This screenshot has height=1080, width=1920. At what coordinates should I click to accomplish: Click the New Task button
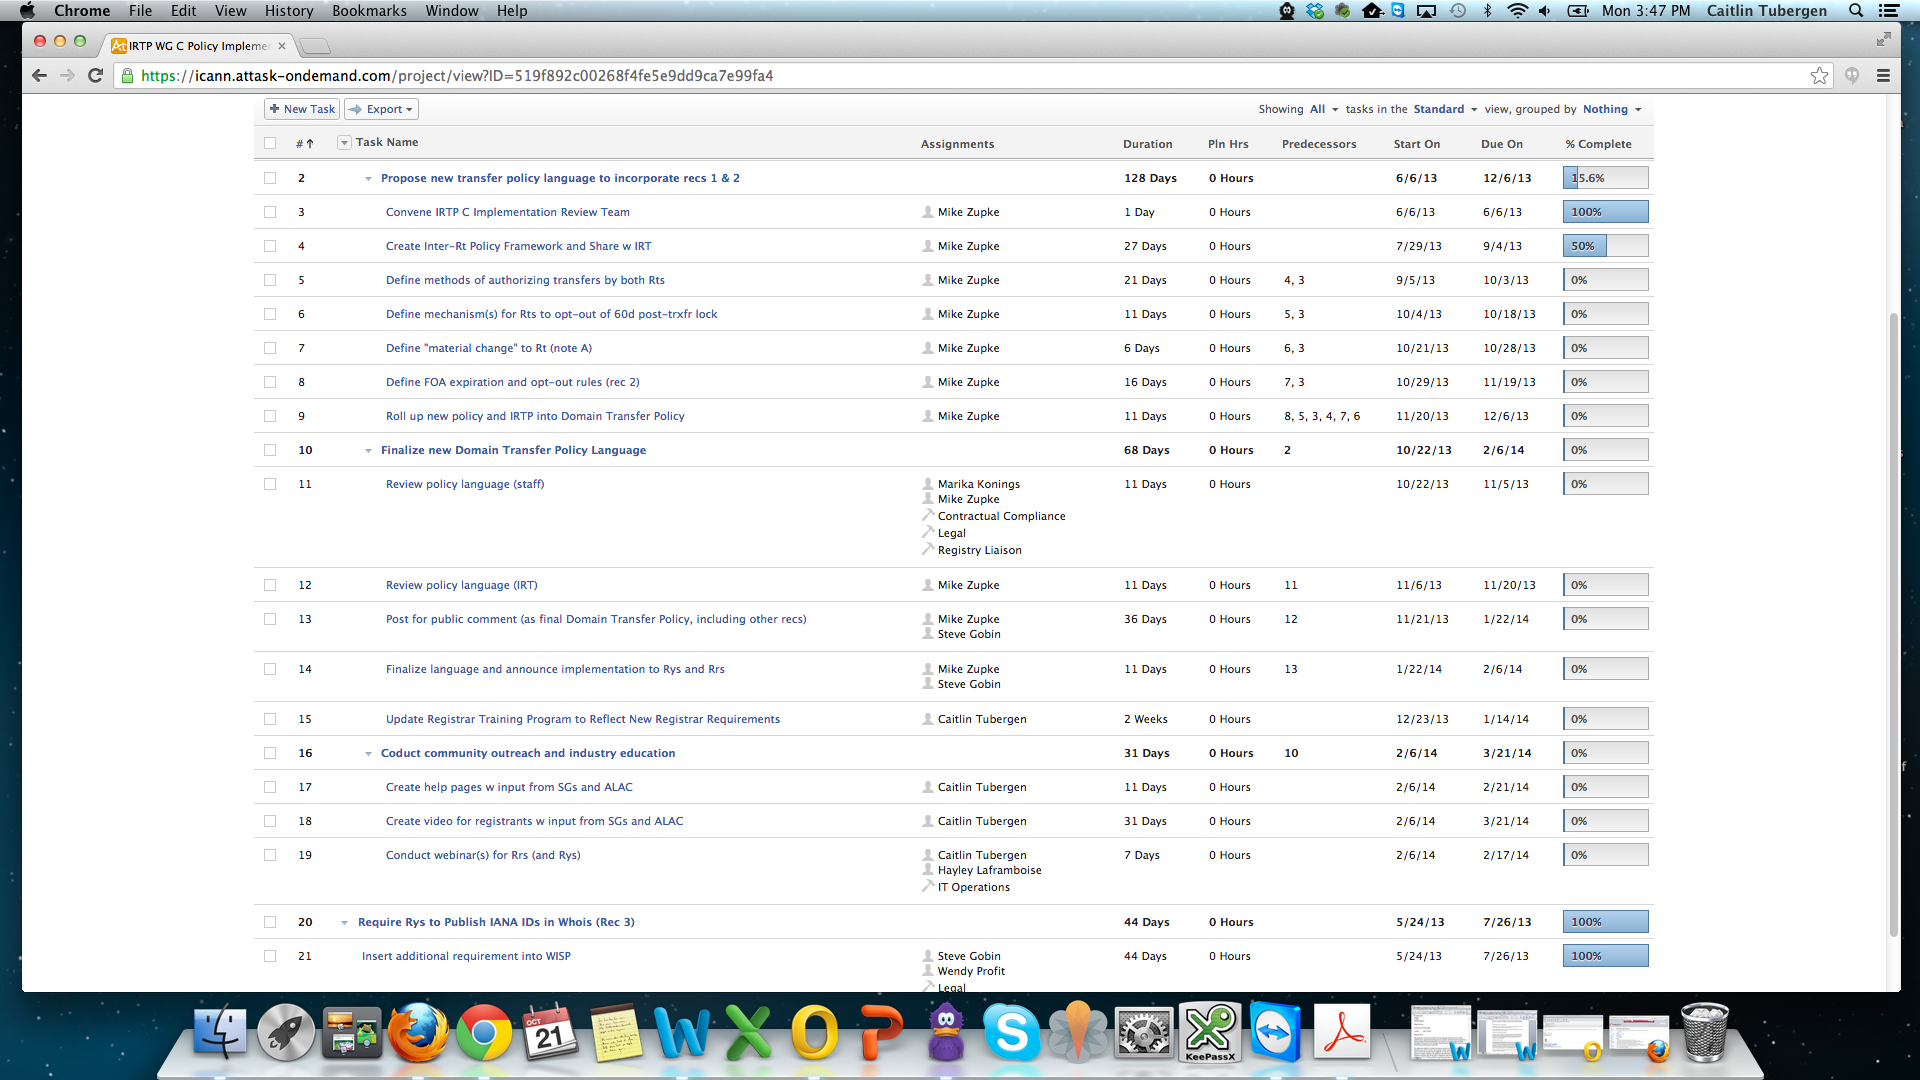[302, 109]
